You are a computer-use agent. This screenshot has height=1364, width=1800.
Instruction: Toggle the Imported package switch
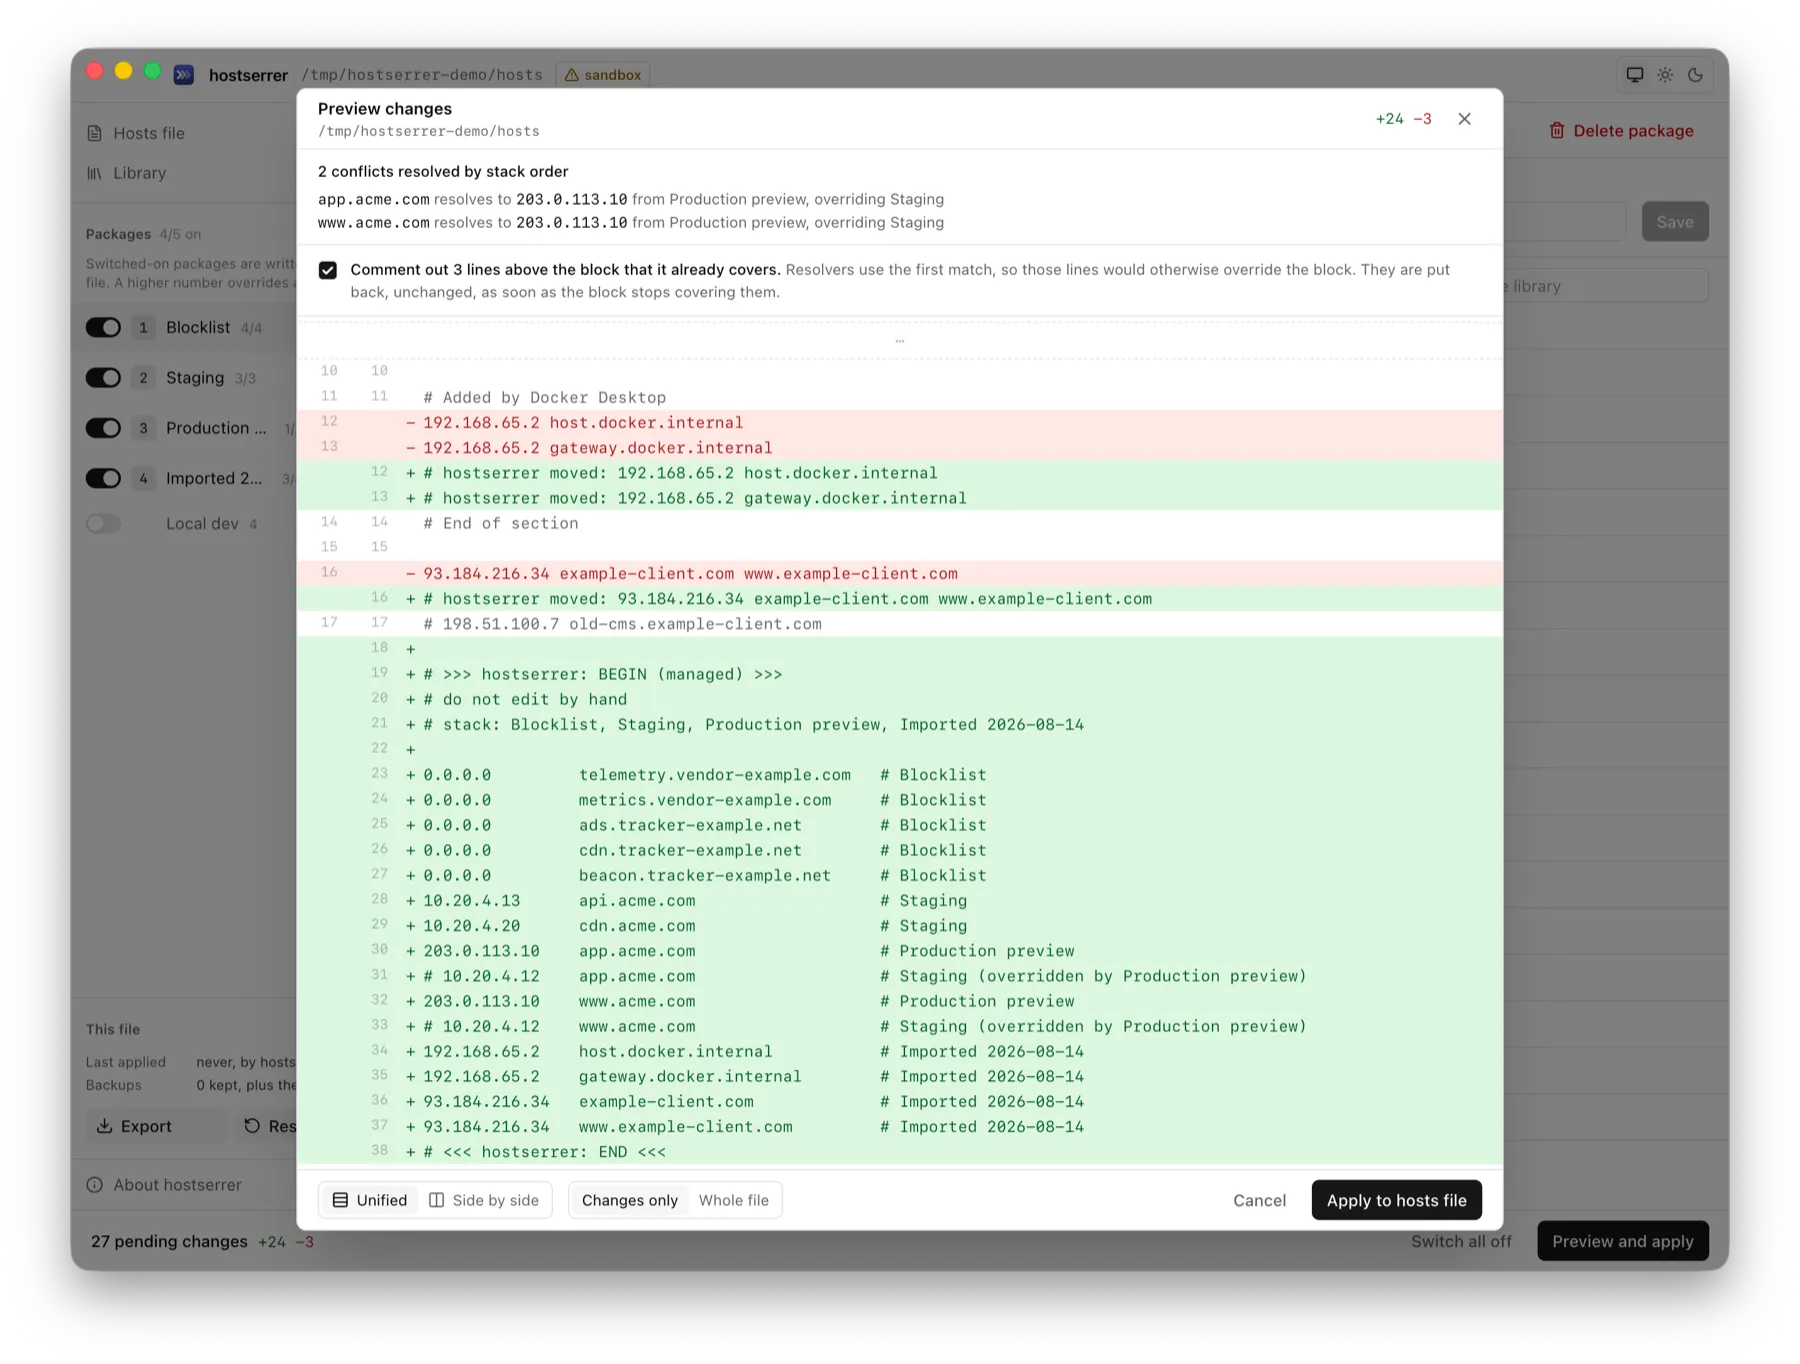coord(103,478)
